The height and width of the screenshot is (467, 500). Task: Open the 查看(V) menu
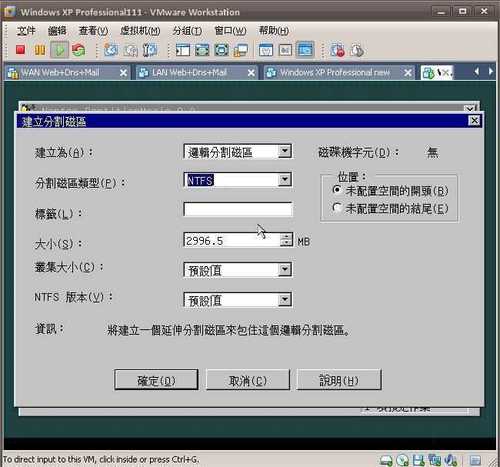click(93, 31)
